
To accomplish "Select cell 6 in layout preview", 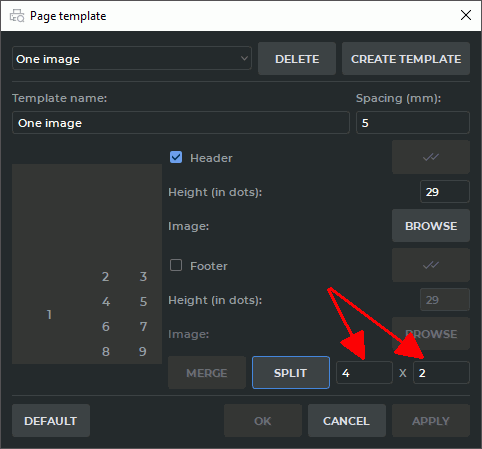I will point(105,327).
